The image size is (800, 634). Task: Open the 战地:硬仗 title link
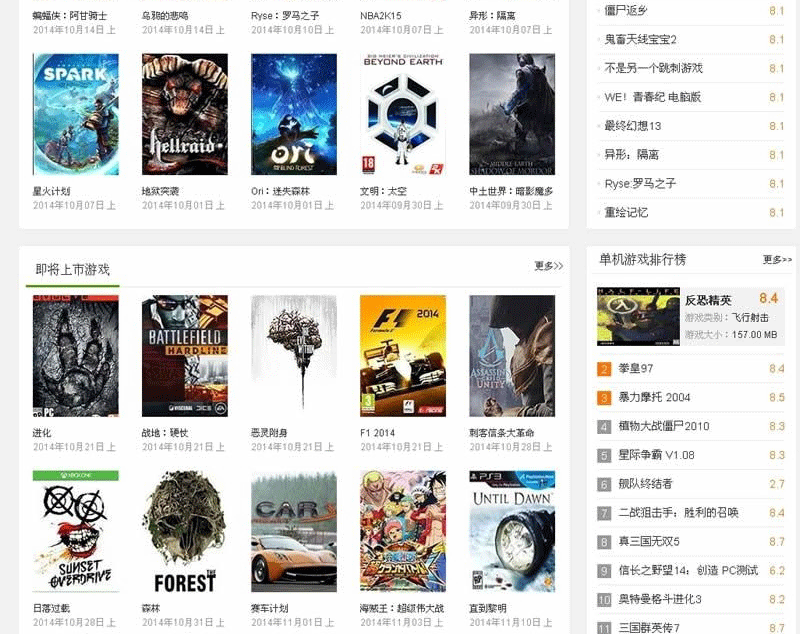(165, 433)
